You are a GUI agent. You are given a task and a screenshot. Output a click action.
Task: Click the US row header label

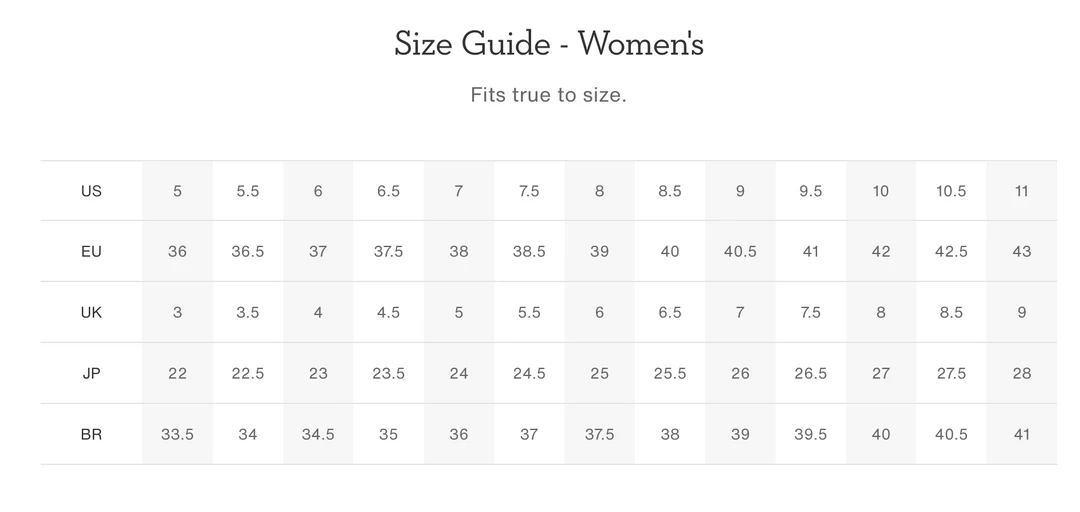pyautogui.click(x=91, y=191)
